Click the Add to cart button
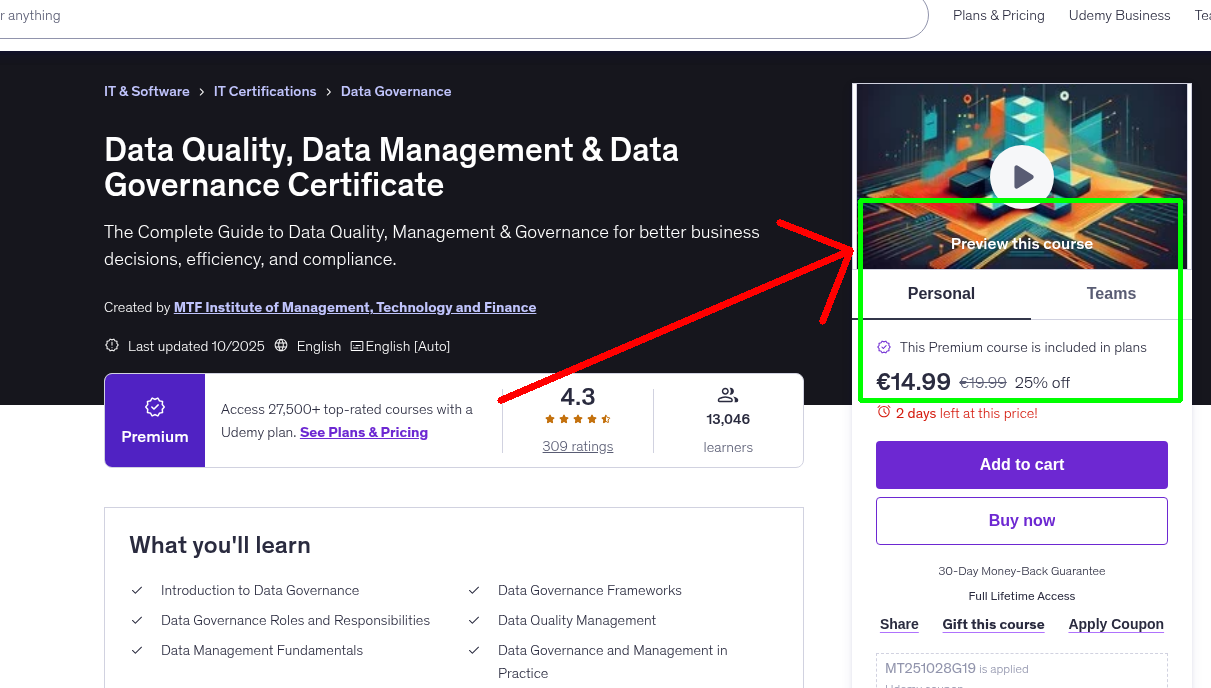Image resolution: width=1211 pixels, height=688 pixels. pos(1021,465)
